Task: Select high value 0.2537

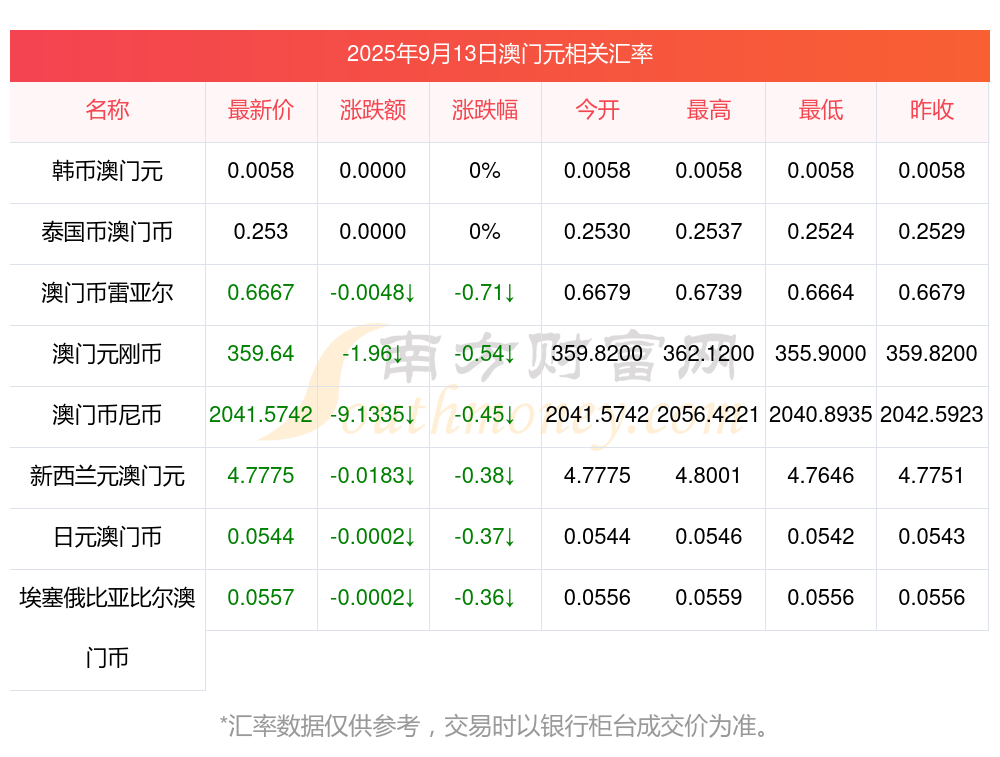Action: pos(709,232)
